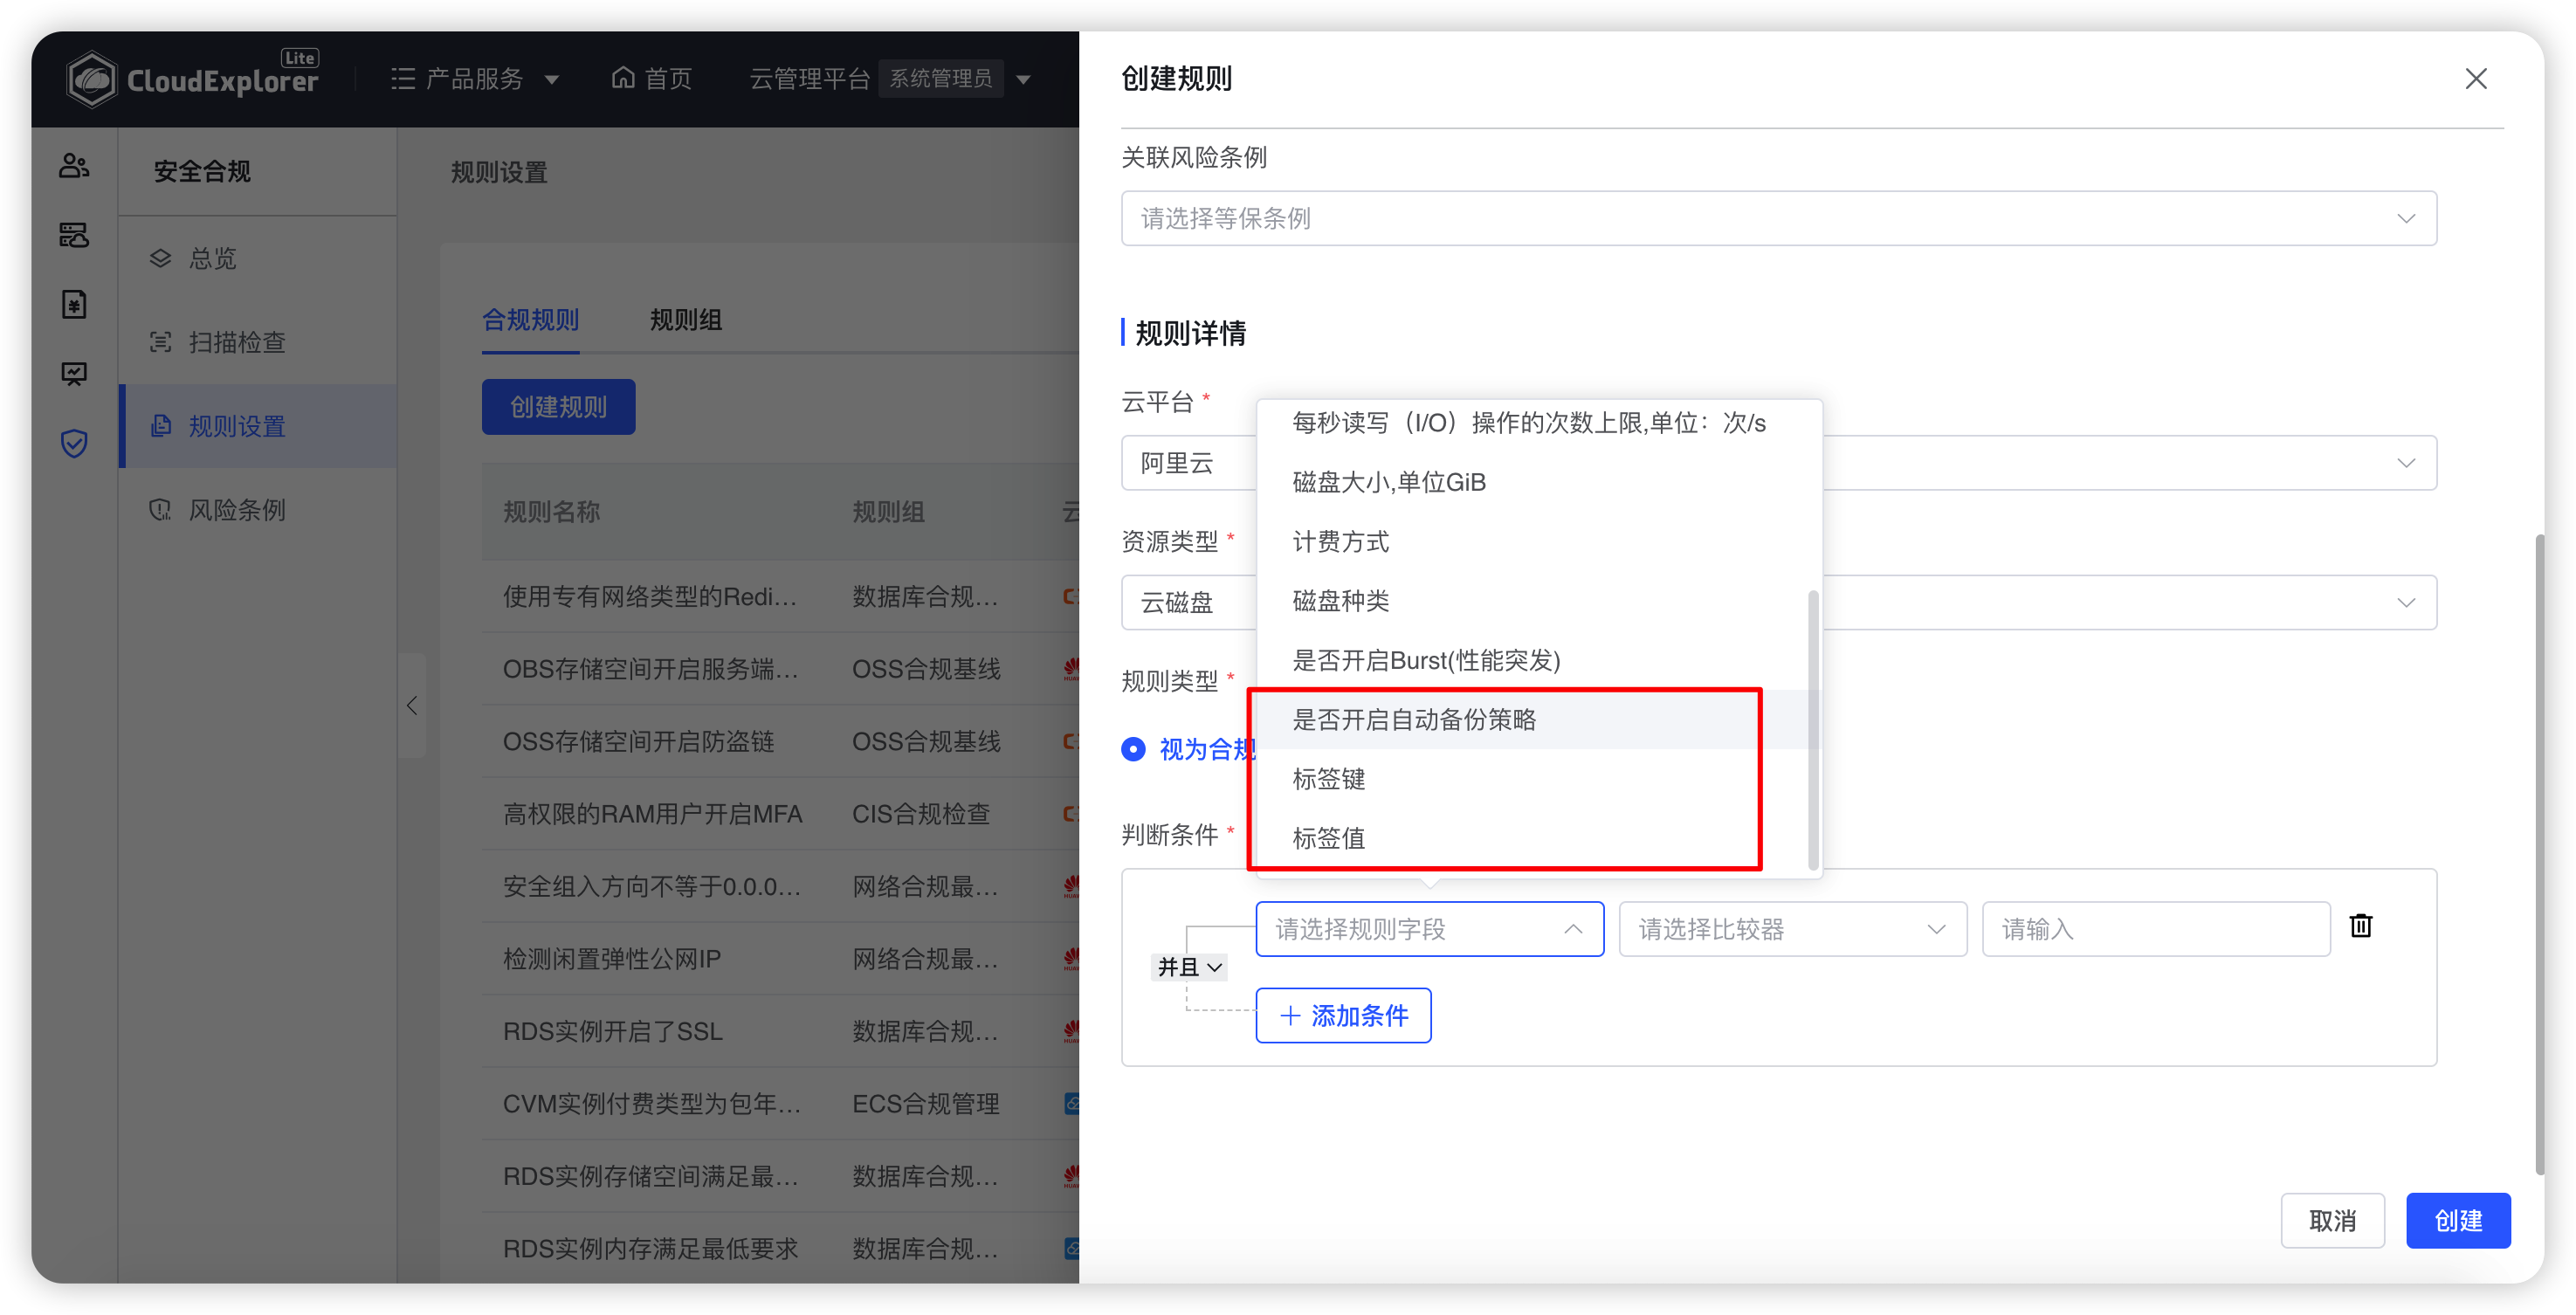The width and height of the screenshot is (2576, 1315).
Task: Choose 标签键 option
Action: tap(1538, 779)
